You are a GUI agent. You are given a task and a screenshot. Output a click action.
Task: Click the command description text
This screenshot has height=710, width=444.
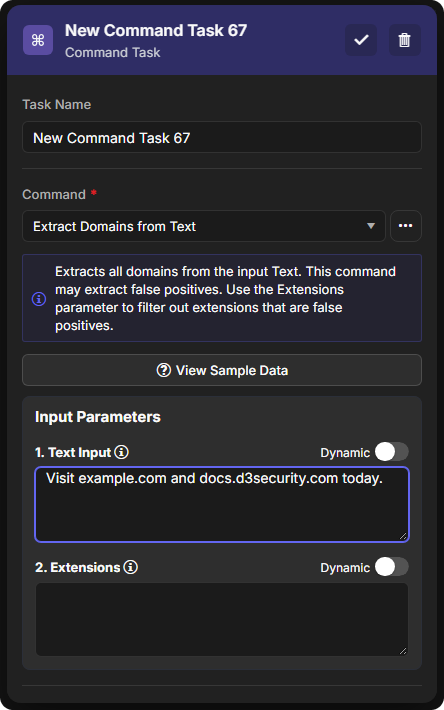(x=225, y=298)
